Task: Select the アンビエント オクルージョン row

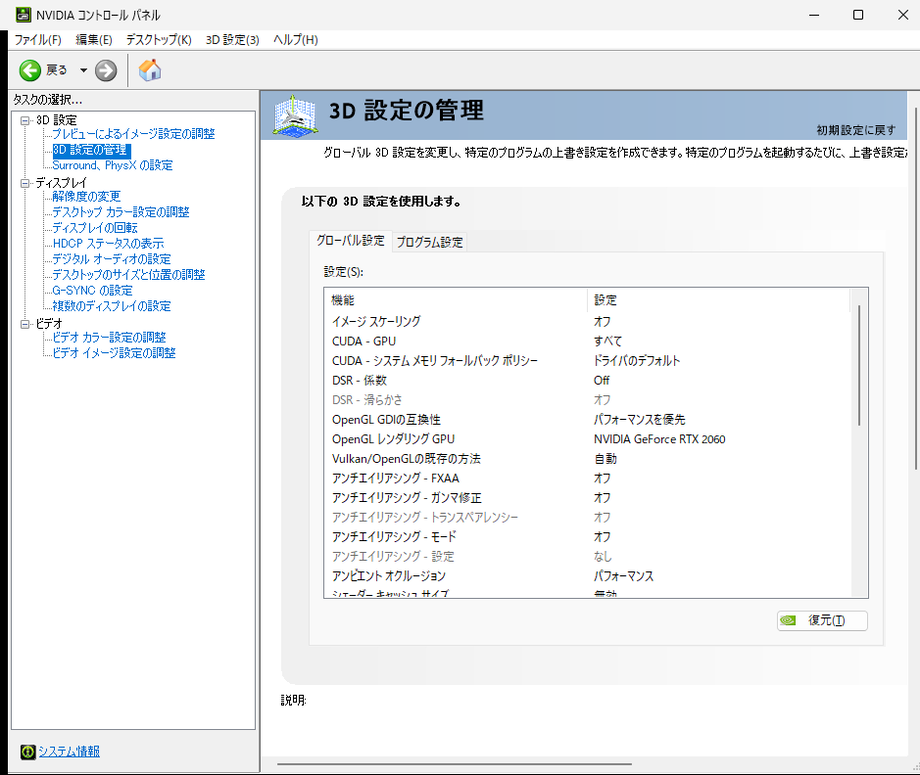Action: 587,576
